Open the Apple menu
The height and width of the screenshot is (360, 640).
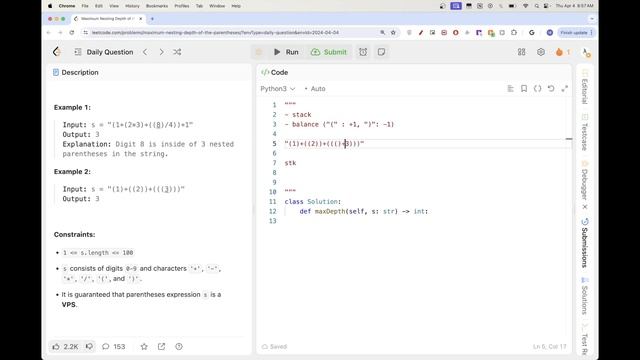50,6
